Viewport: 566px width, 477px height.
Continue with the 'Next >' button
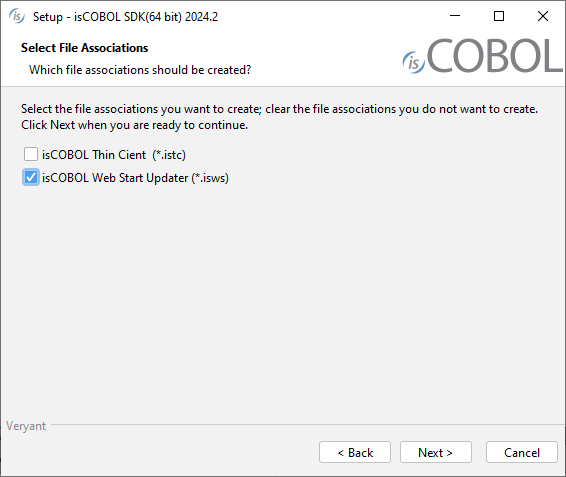click(436, 452)
